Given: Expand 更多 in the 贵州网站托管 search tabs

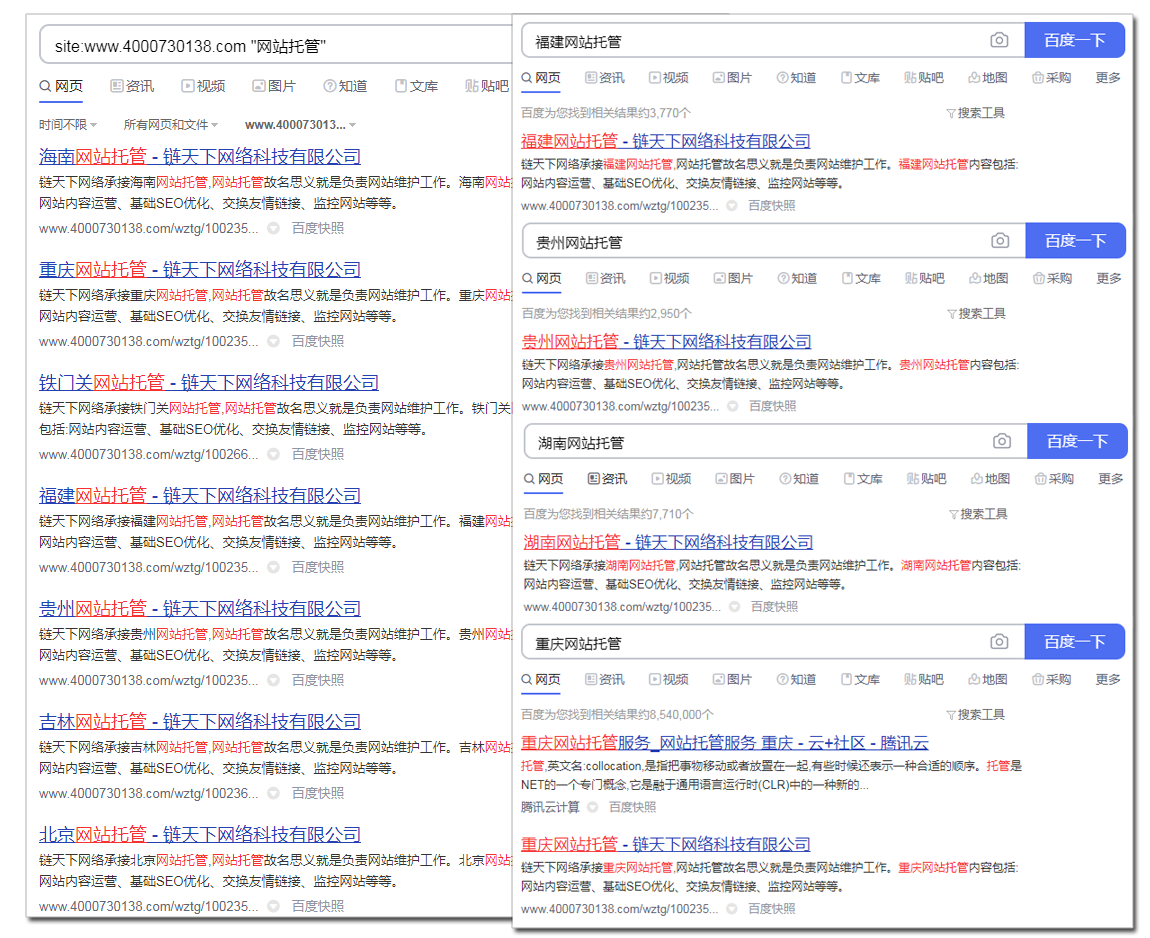Looking at the screenshot, I should click(x=1108, y=278).
